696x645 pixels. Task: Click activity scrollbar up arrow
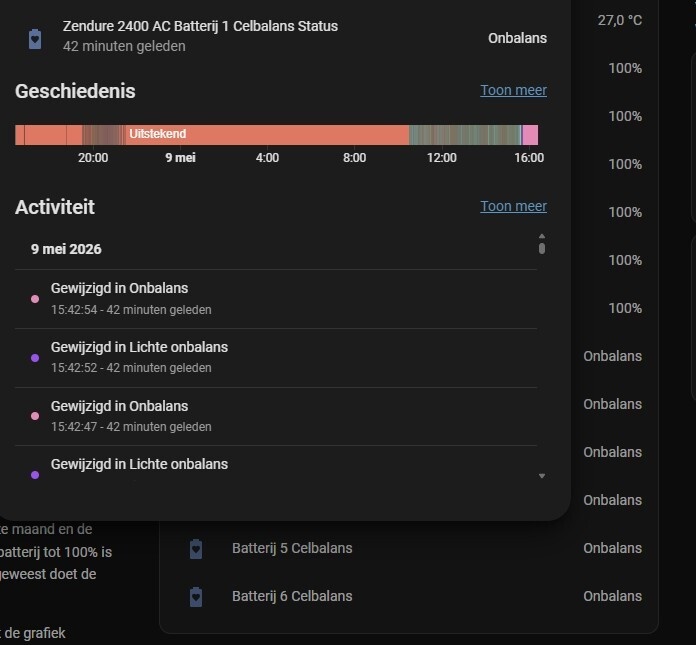542,236
